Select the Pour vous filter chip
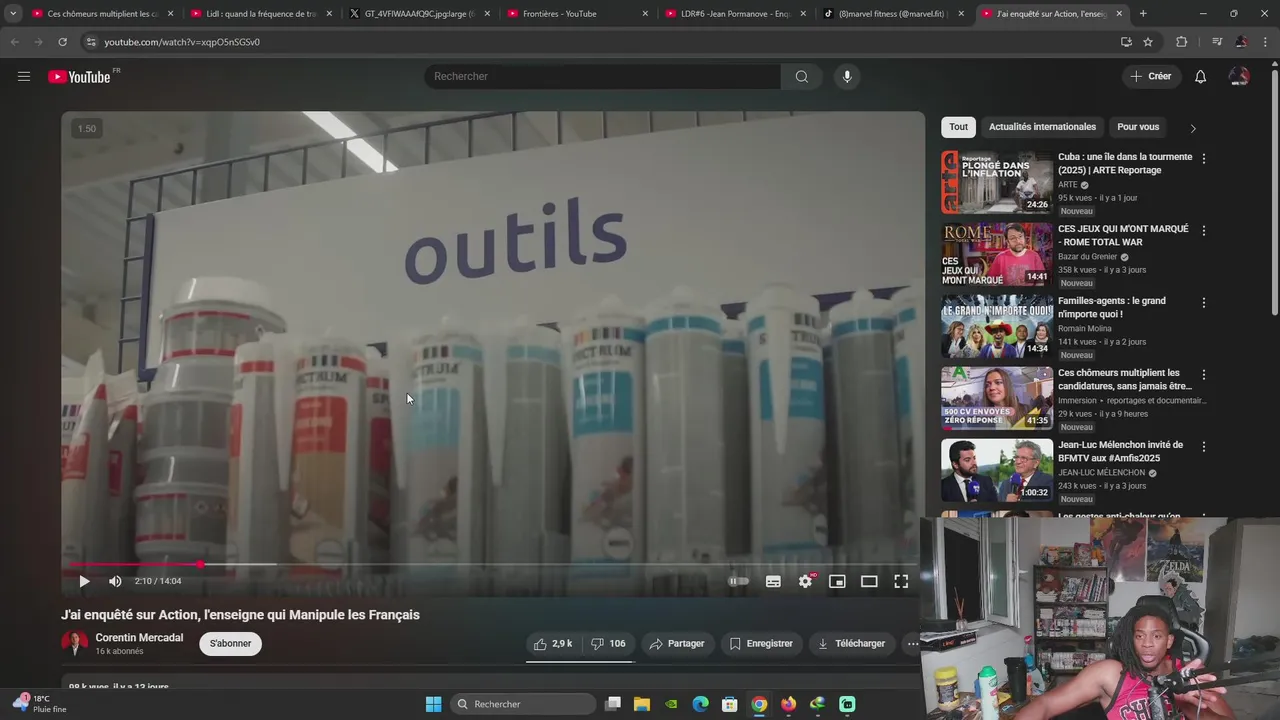Image resolution: width=1280 pixels, height=720 pixels. point(1138,127)
